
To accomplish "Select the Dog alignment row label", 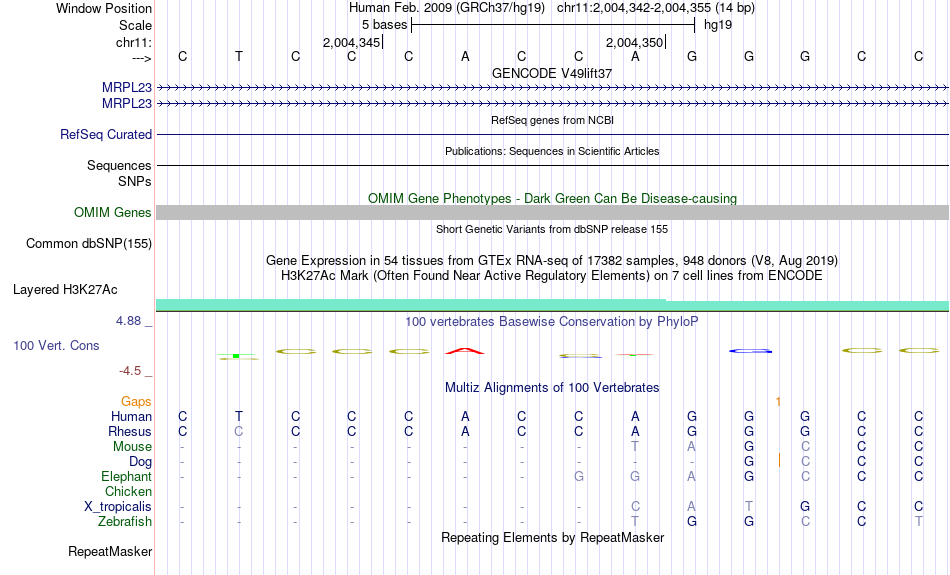I will [x=140, y=462].
